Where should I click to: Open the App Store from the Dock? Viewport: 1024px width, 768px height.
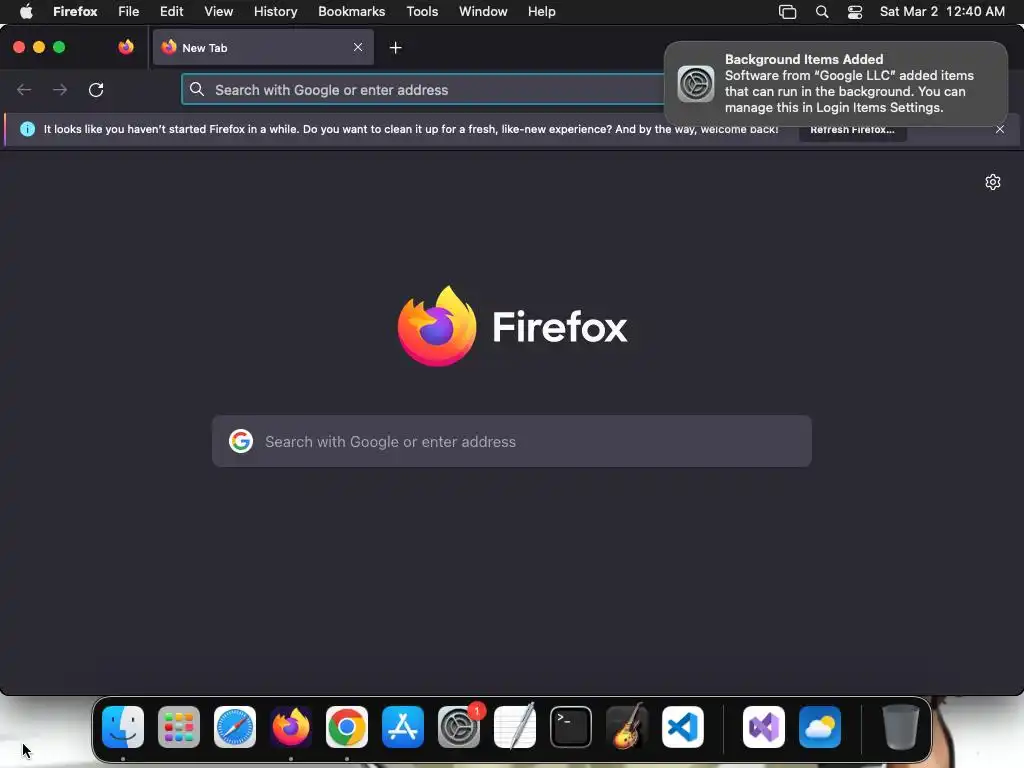coord(403,727)
